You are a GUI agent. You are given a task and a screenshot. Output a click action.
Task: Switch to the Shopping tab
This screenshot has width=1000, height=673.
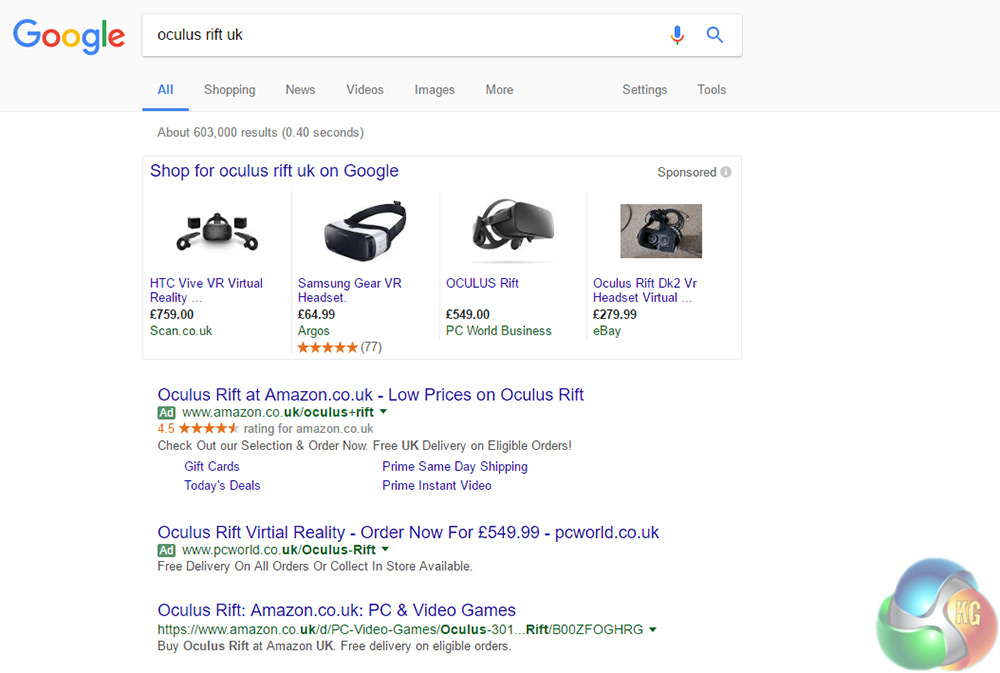[229, 89]
